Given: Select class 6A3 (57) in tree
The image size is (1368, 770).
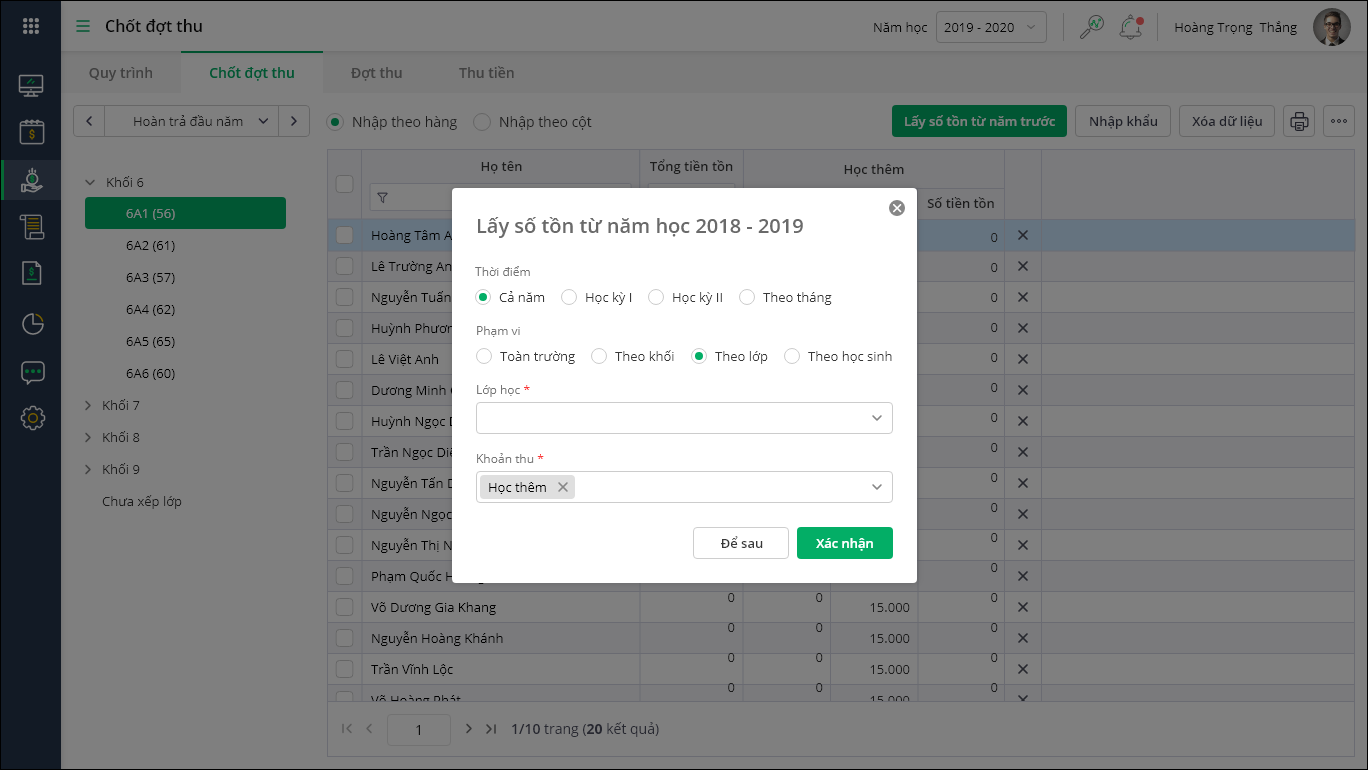Looking at the screenshot, I should pyautogui.click(x=150, y=277).
